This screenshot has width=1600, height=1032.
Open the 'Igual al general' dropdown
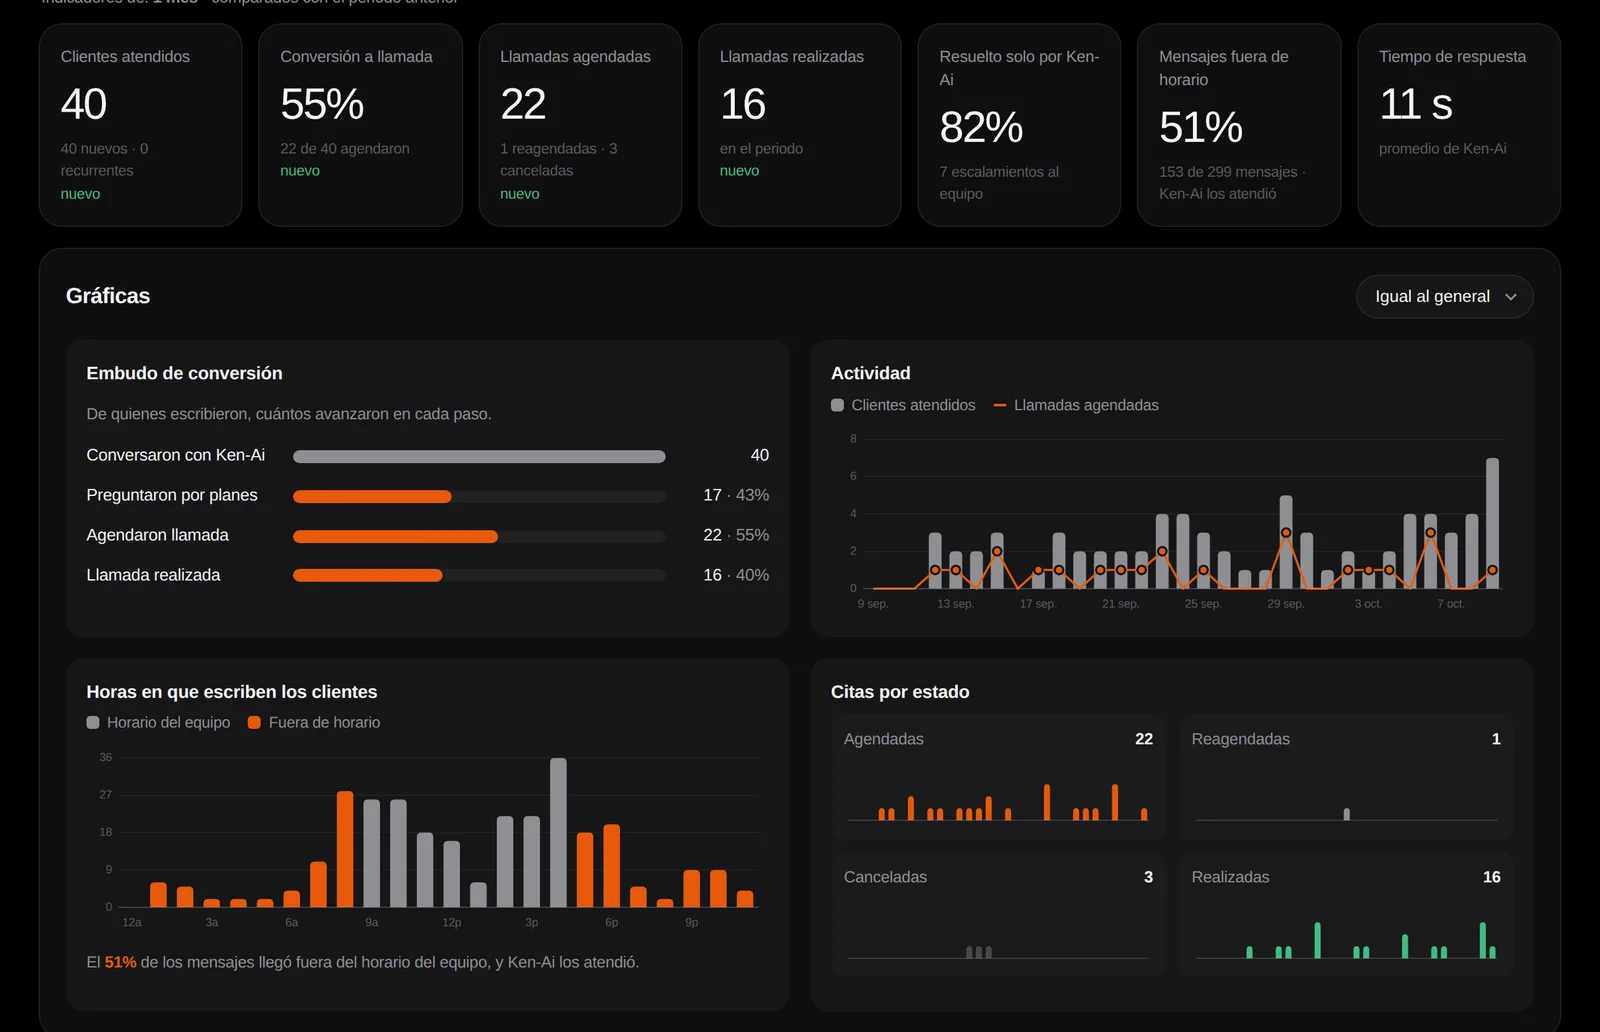(x=1444, y=297)
